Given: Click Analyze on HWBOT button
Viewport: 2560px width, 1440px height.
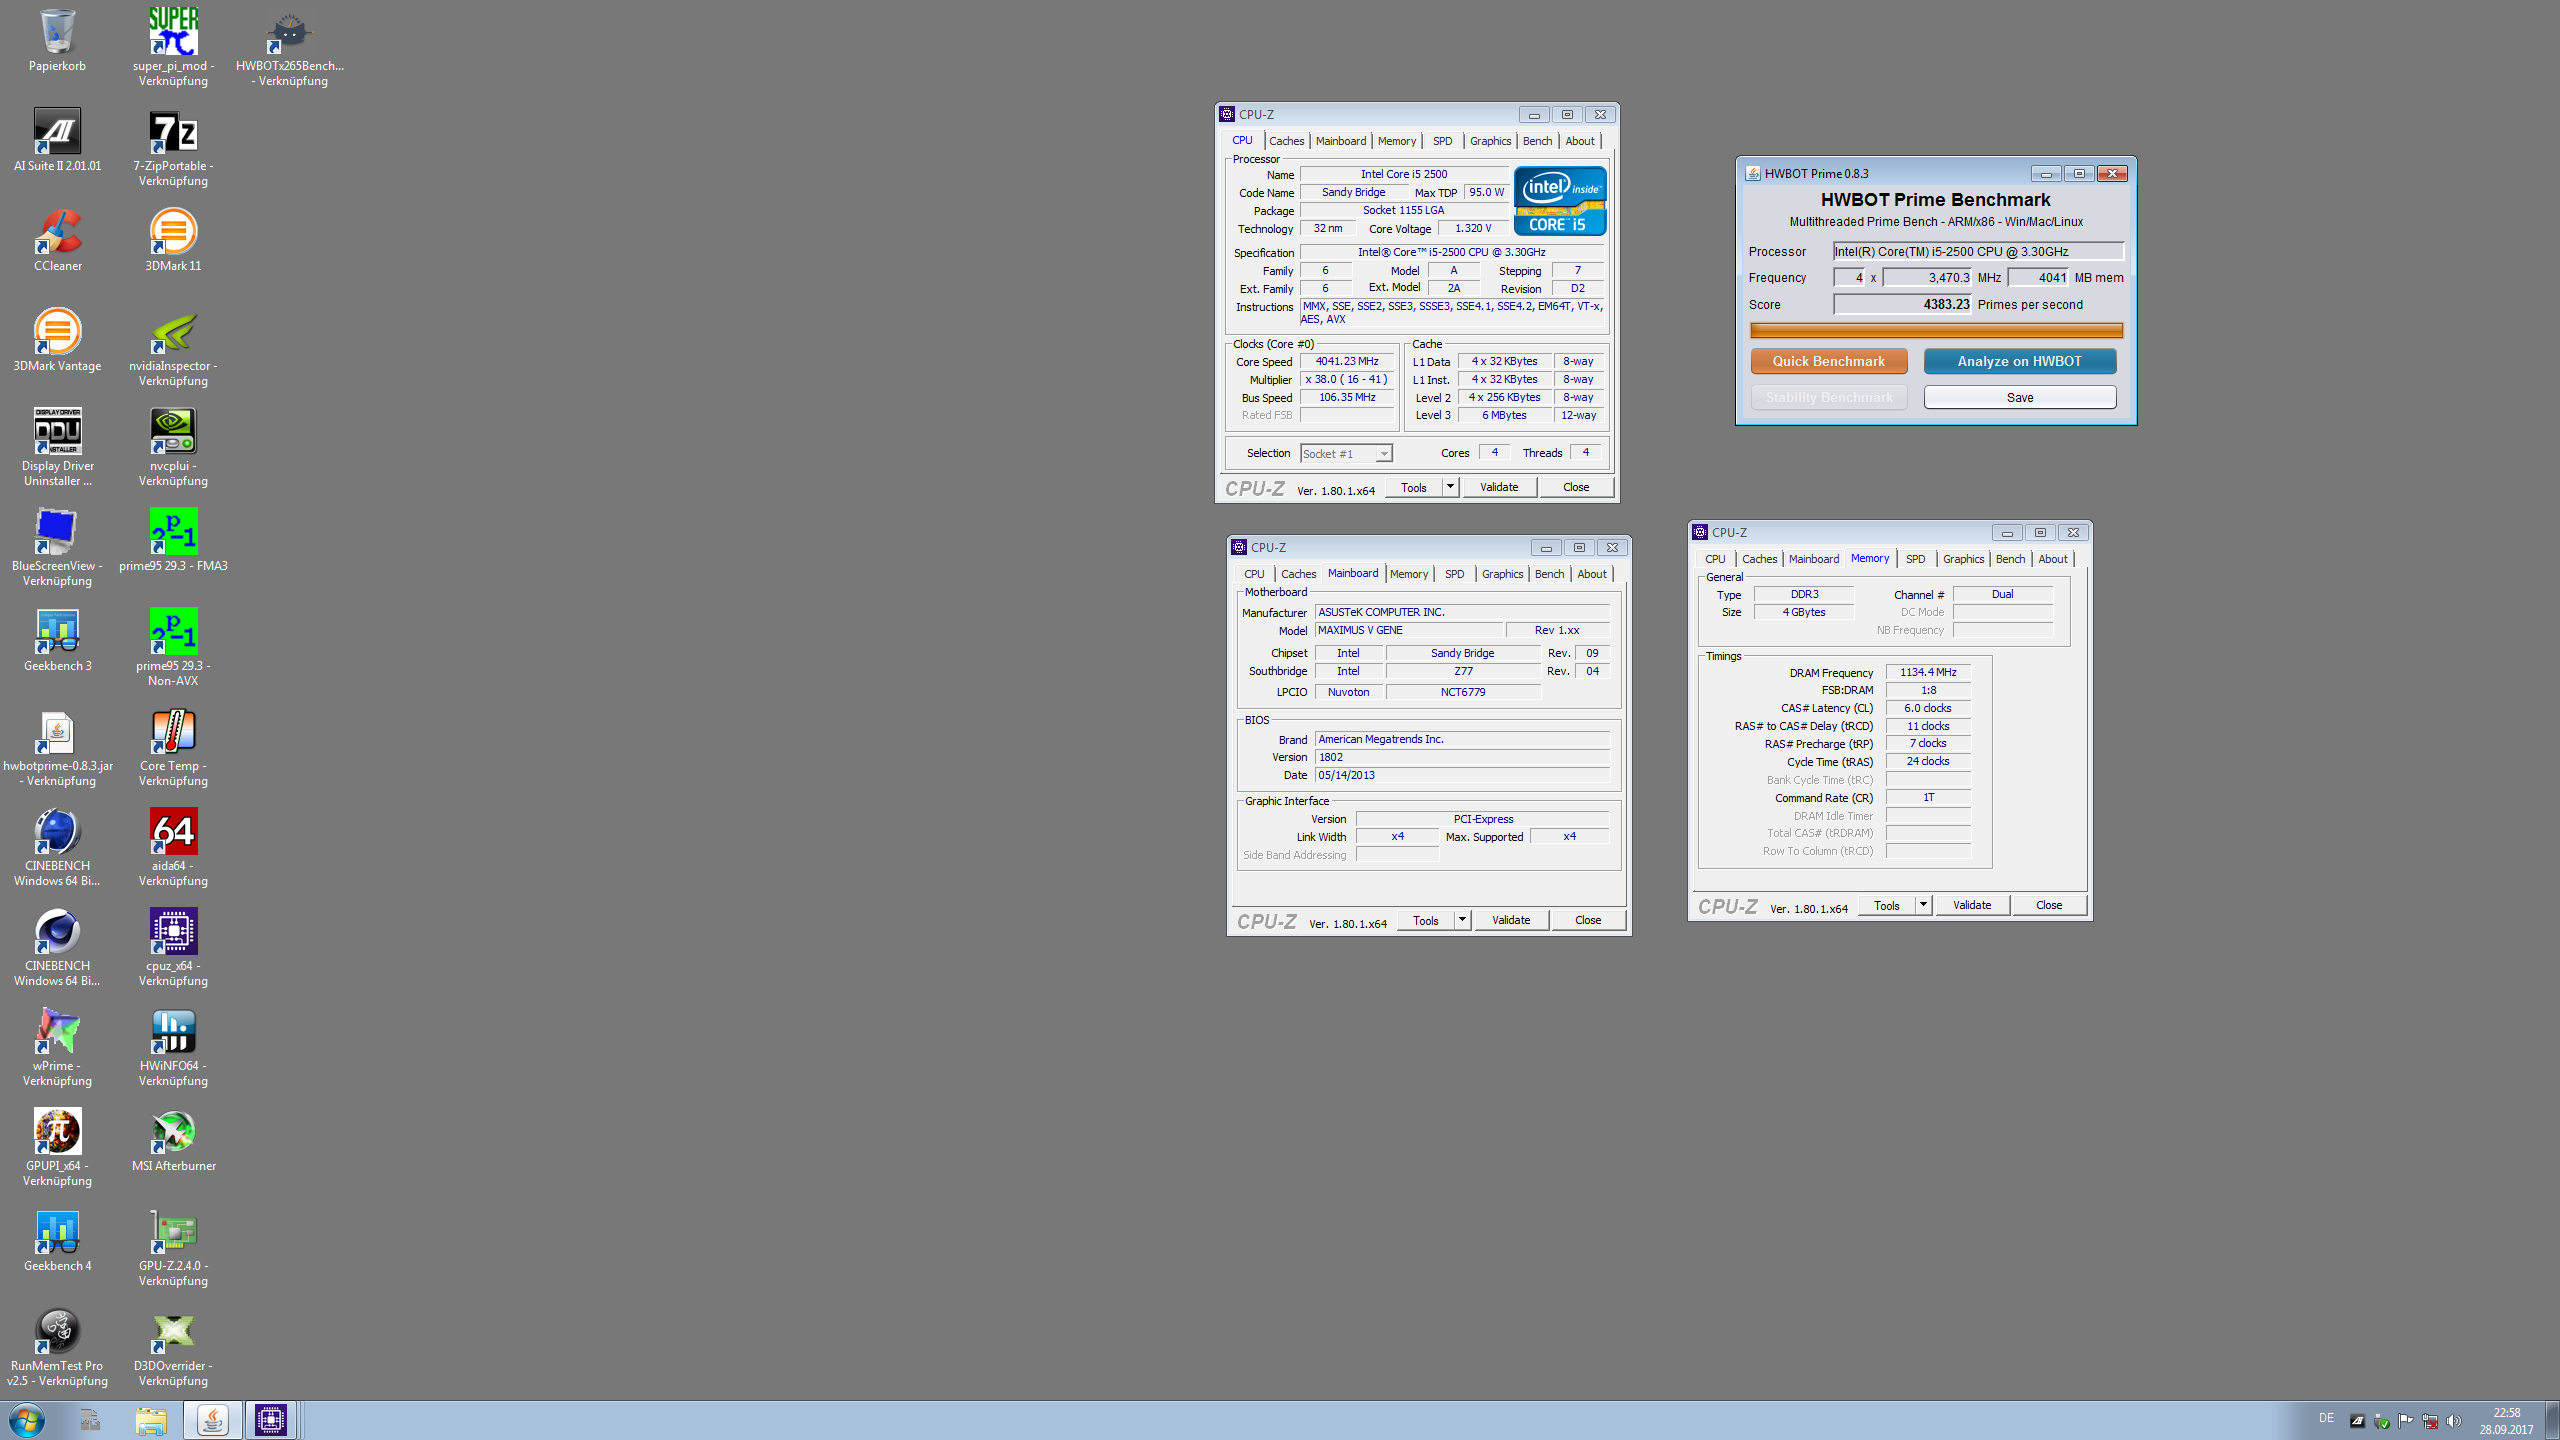Looking at the screenshot, I should click(x=2019, y=362).
